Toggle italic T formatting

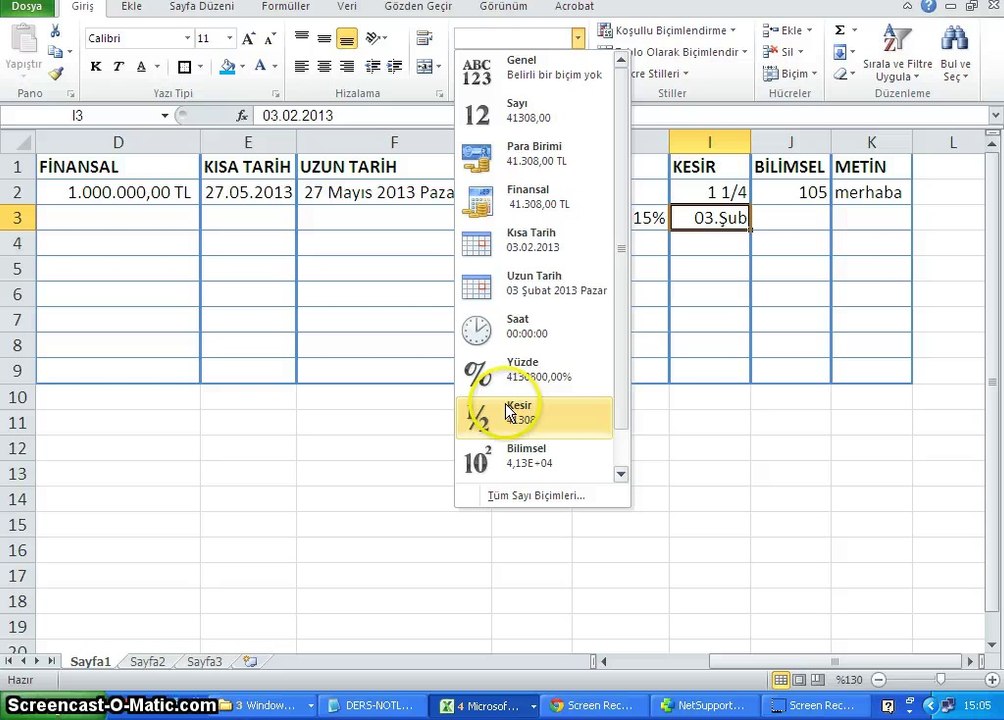pyautogui.click(x=118, y=66)
